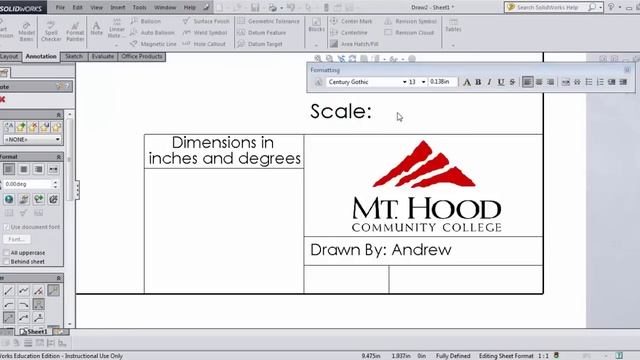
Task: Select the Area Hatch/Fill tool
Action: click(355, 44)
